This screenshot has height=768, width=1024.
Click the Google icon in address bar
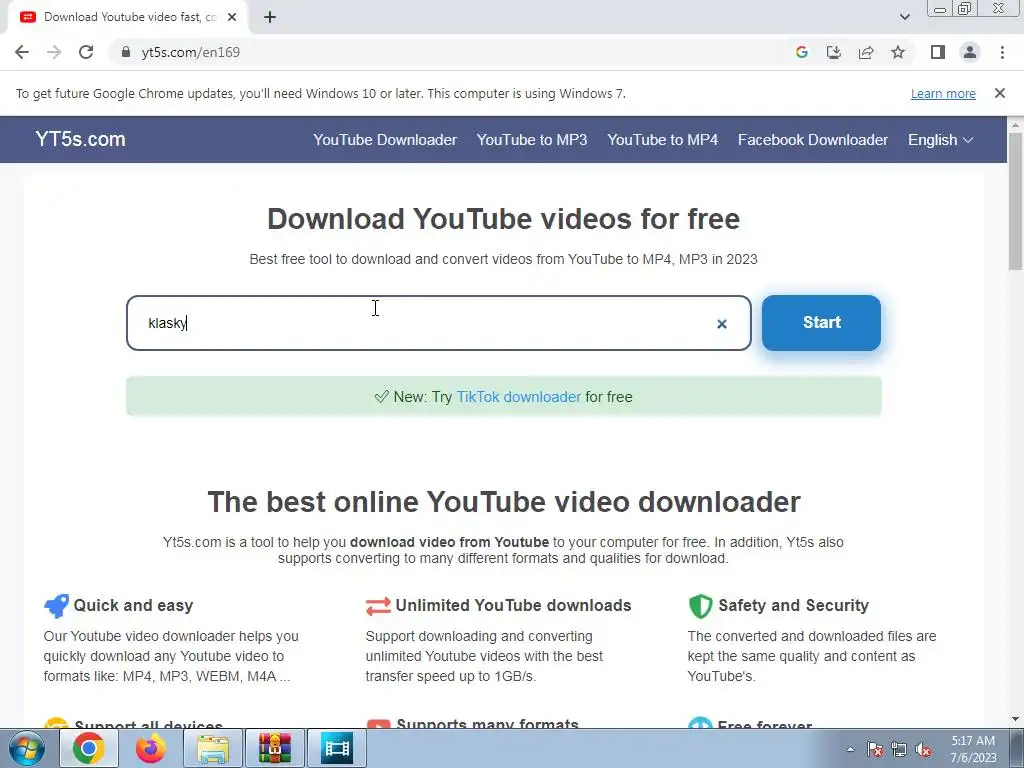click(802, 52)
